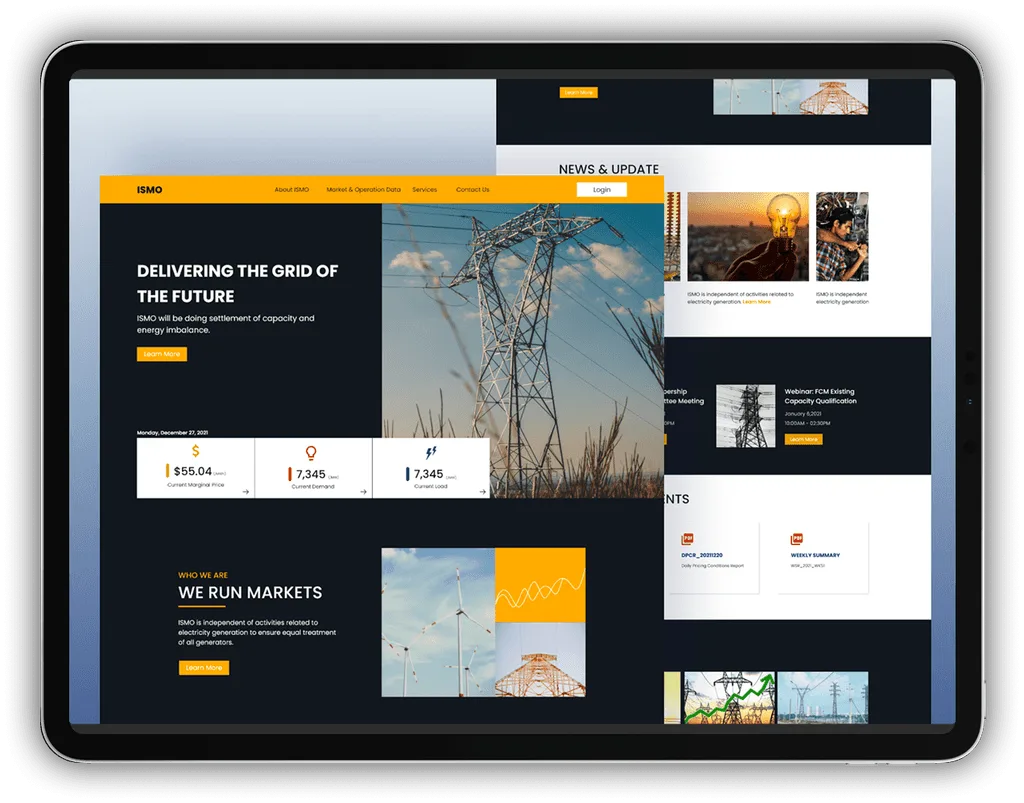Click the lightbulb Current Demand icon
Viewport: 1024px width, 803px height.
[311, 453]
